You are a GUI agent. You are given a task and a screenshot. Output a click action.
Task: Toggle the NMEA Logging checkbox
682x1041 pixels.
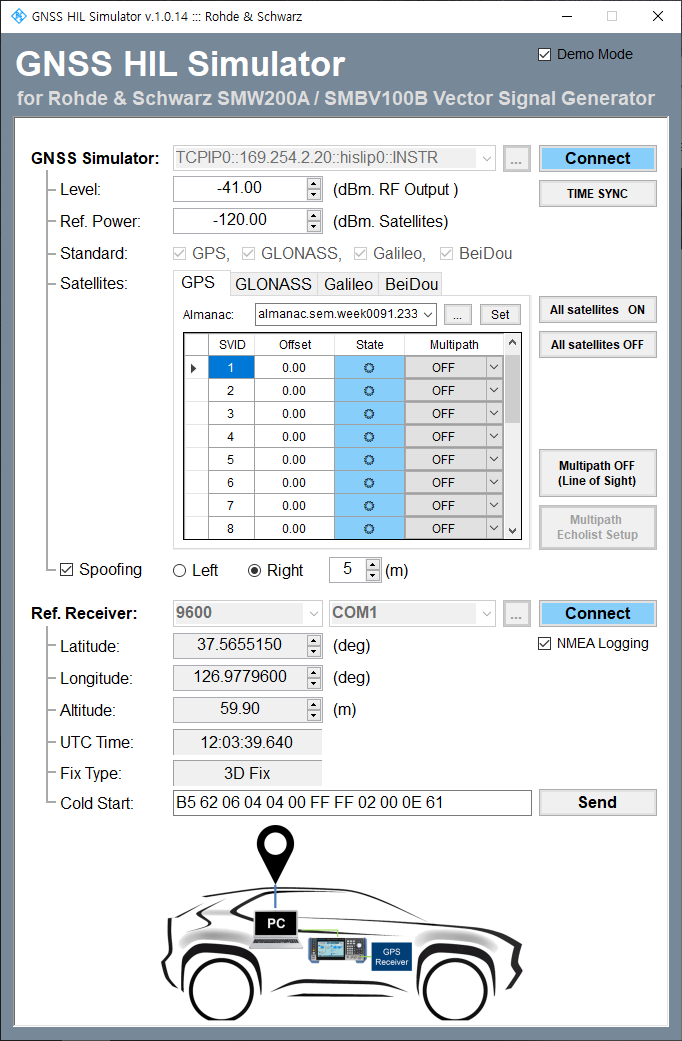tap(545, 643)
